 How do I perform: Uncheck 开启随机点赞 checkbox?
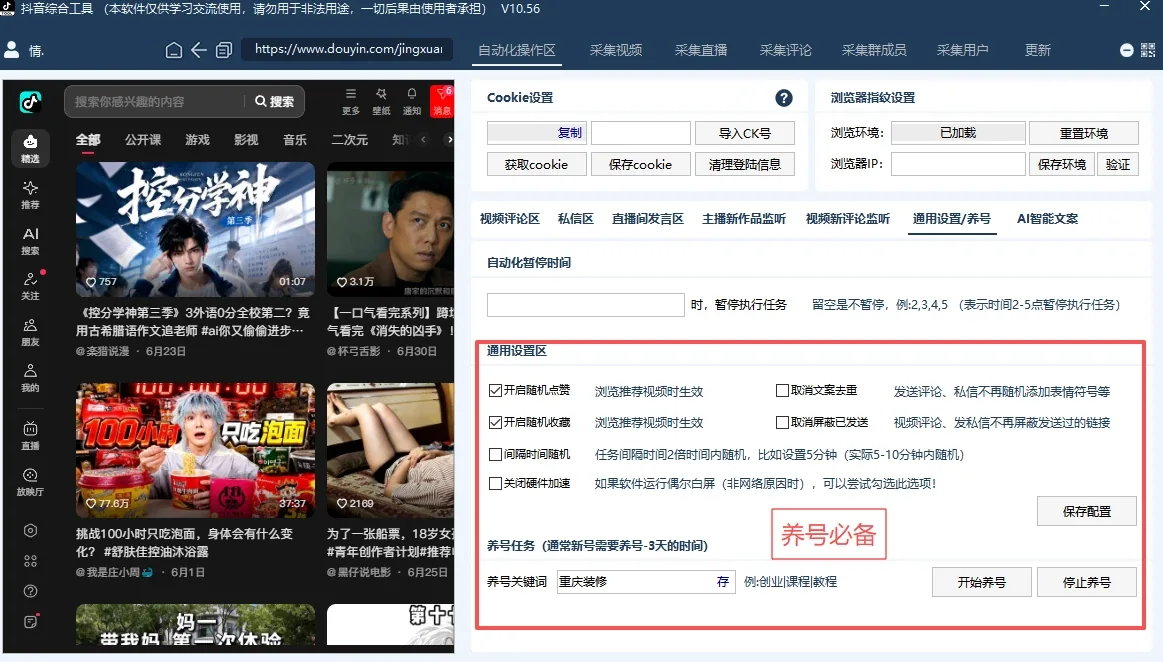click(x=495, y=391)
